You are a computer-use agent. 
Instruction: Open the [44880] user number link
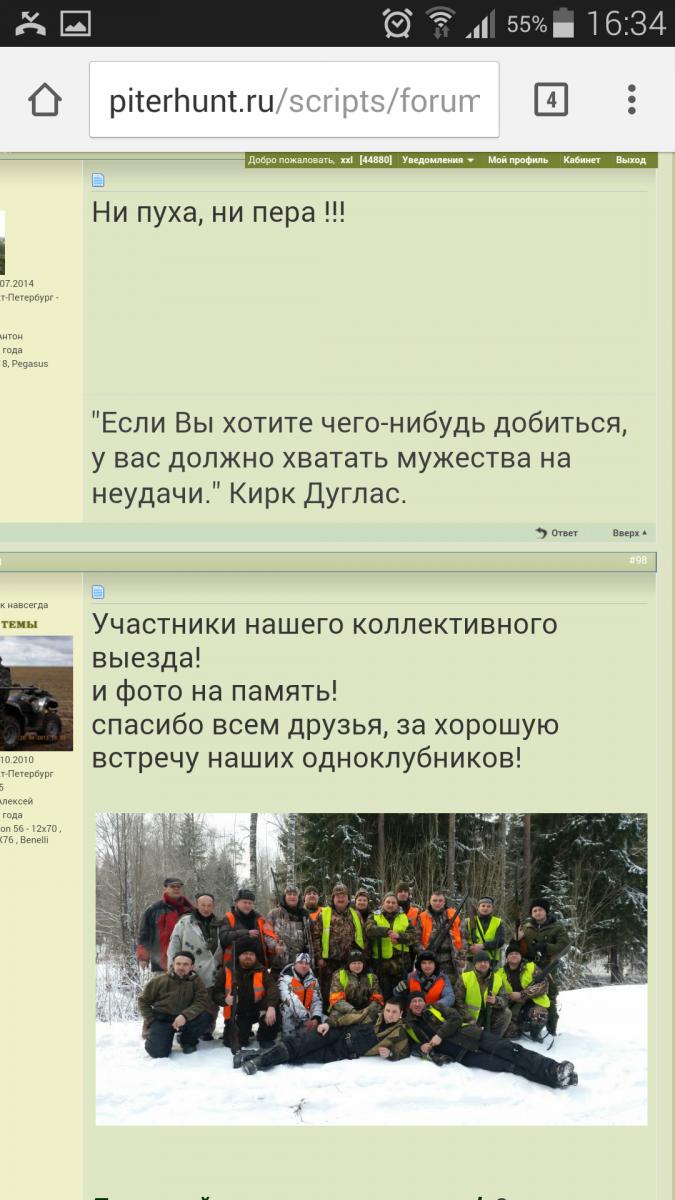[x=375, y=160]
